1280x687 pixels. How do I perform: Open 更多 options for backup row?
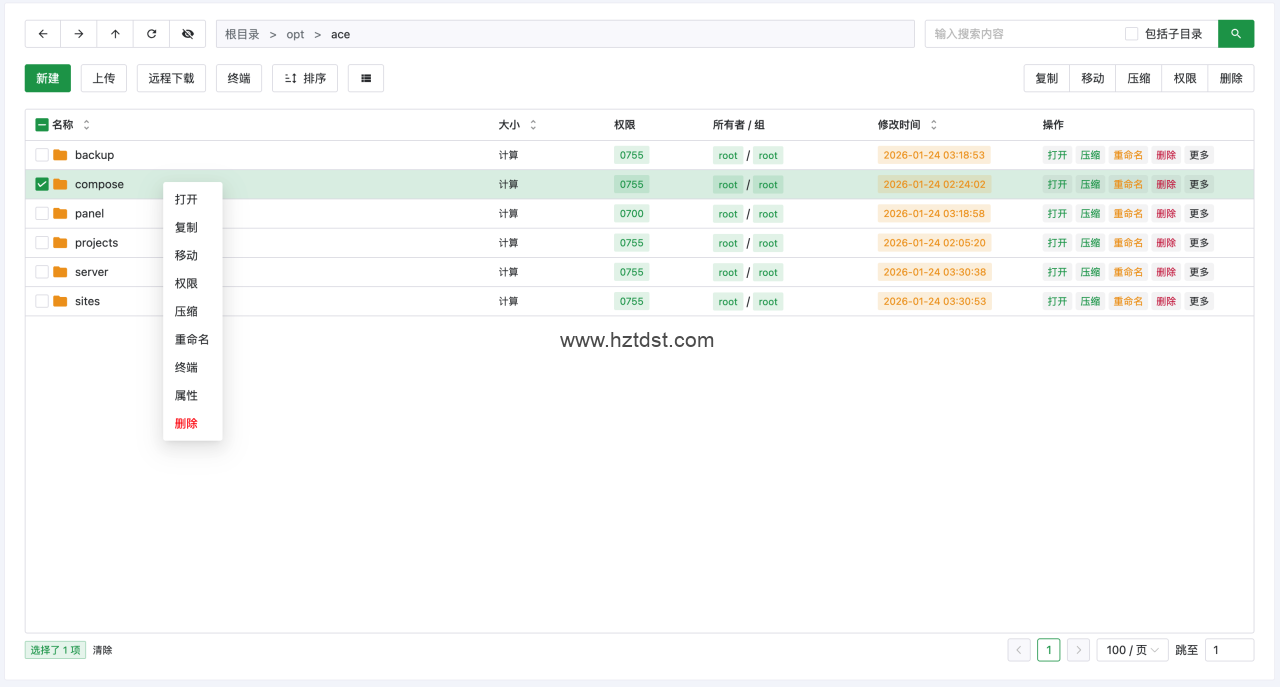[x=1199, y=155]
